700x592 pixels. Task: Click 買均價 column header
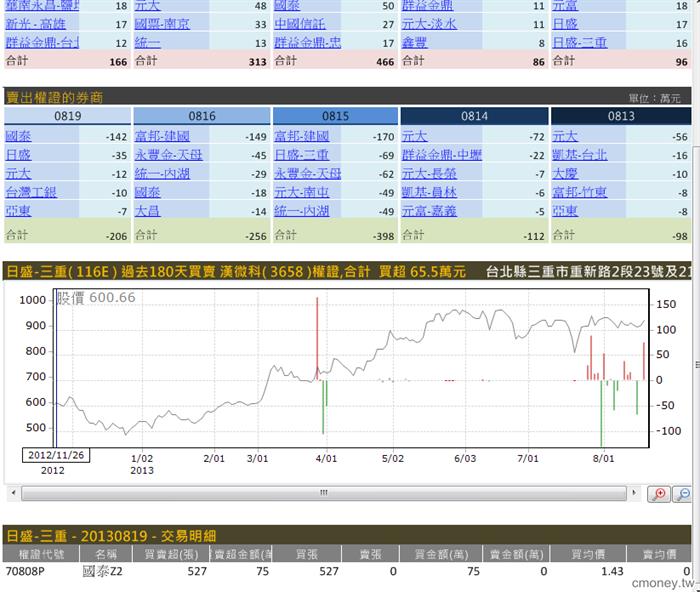click(x=588, y=554)
